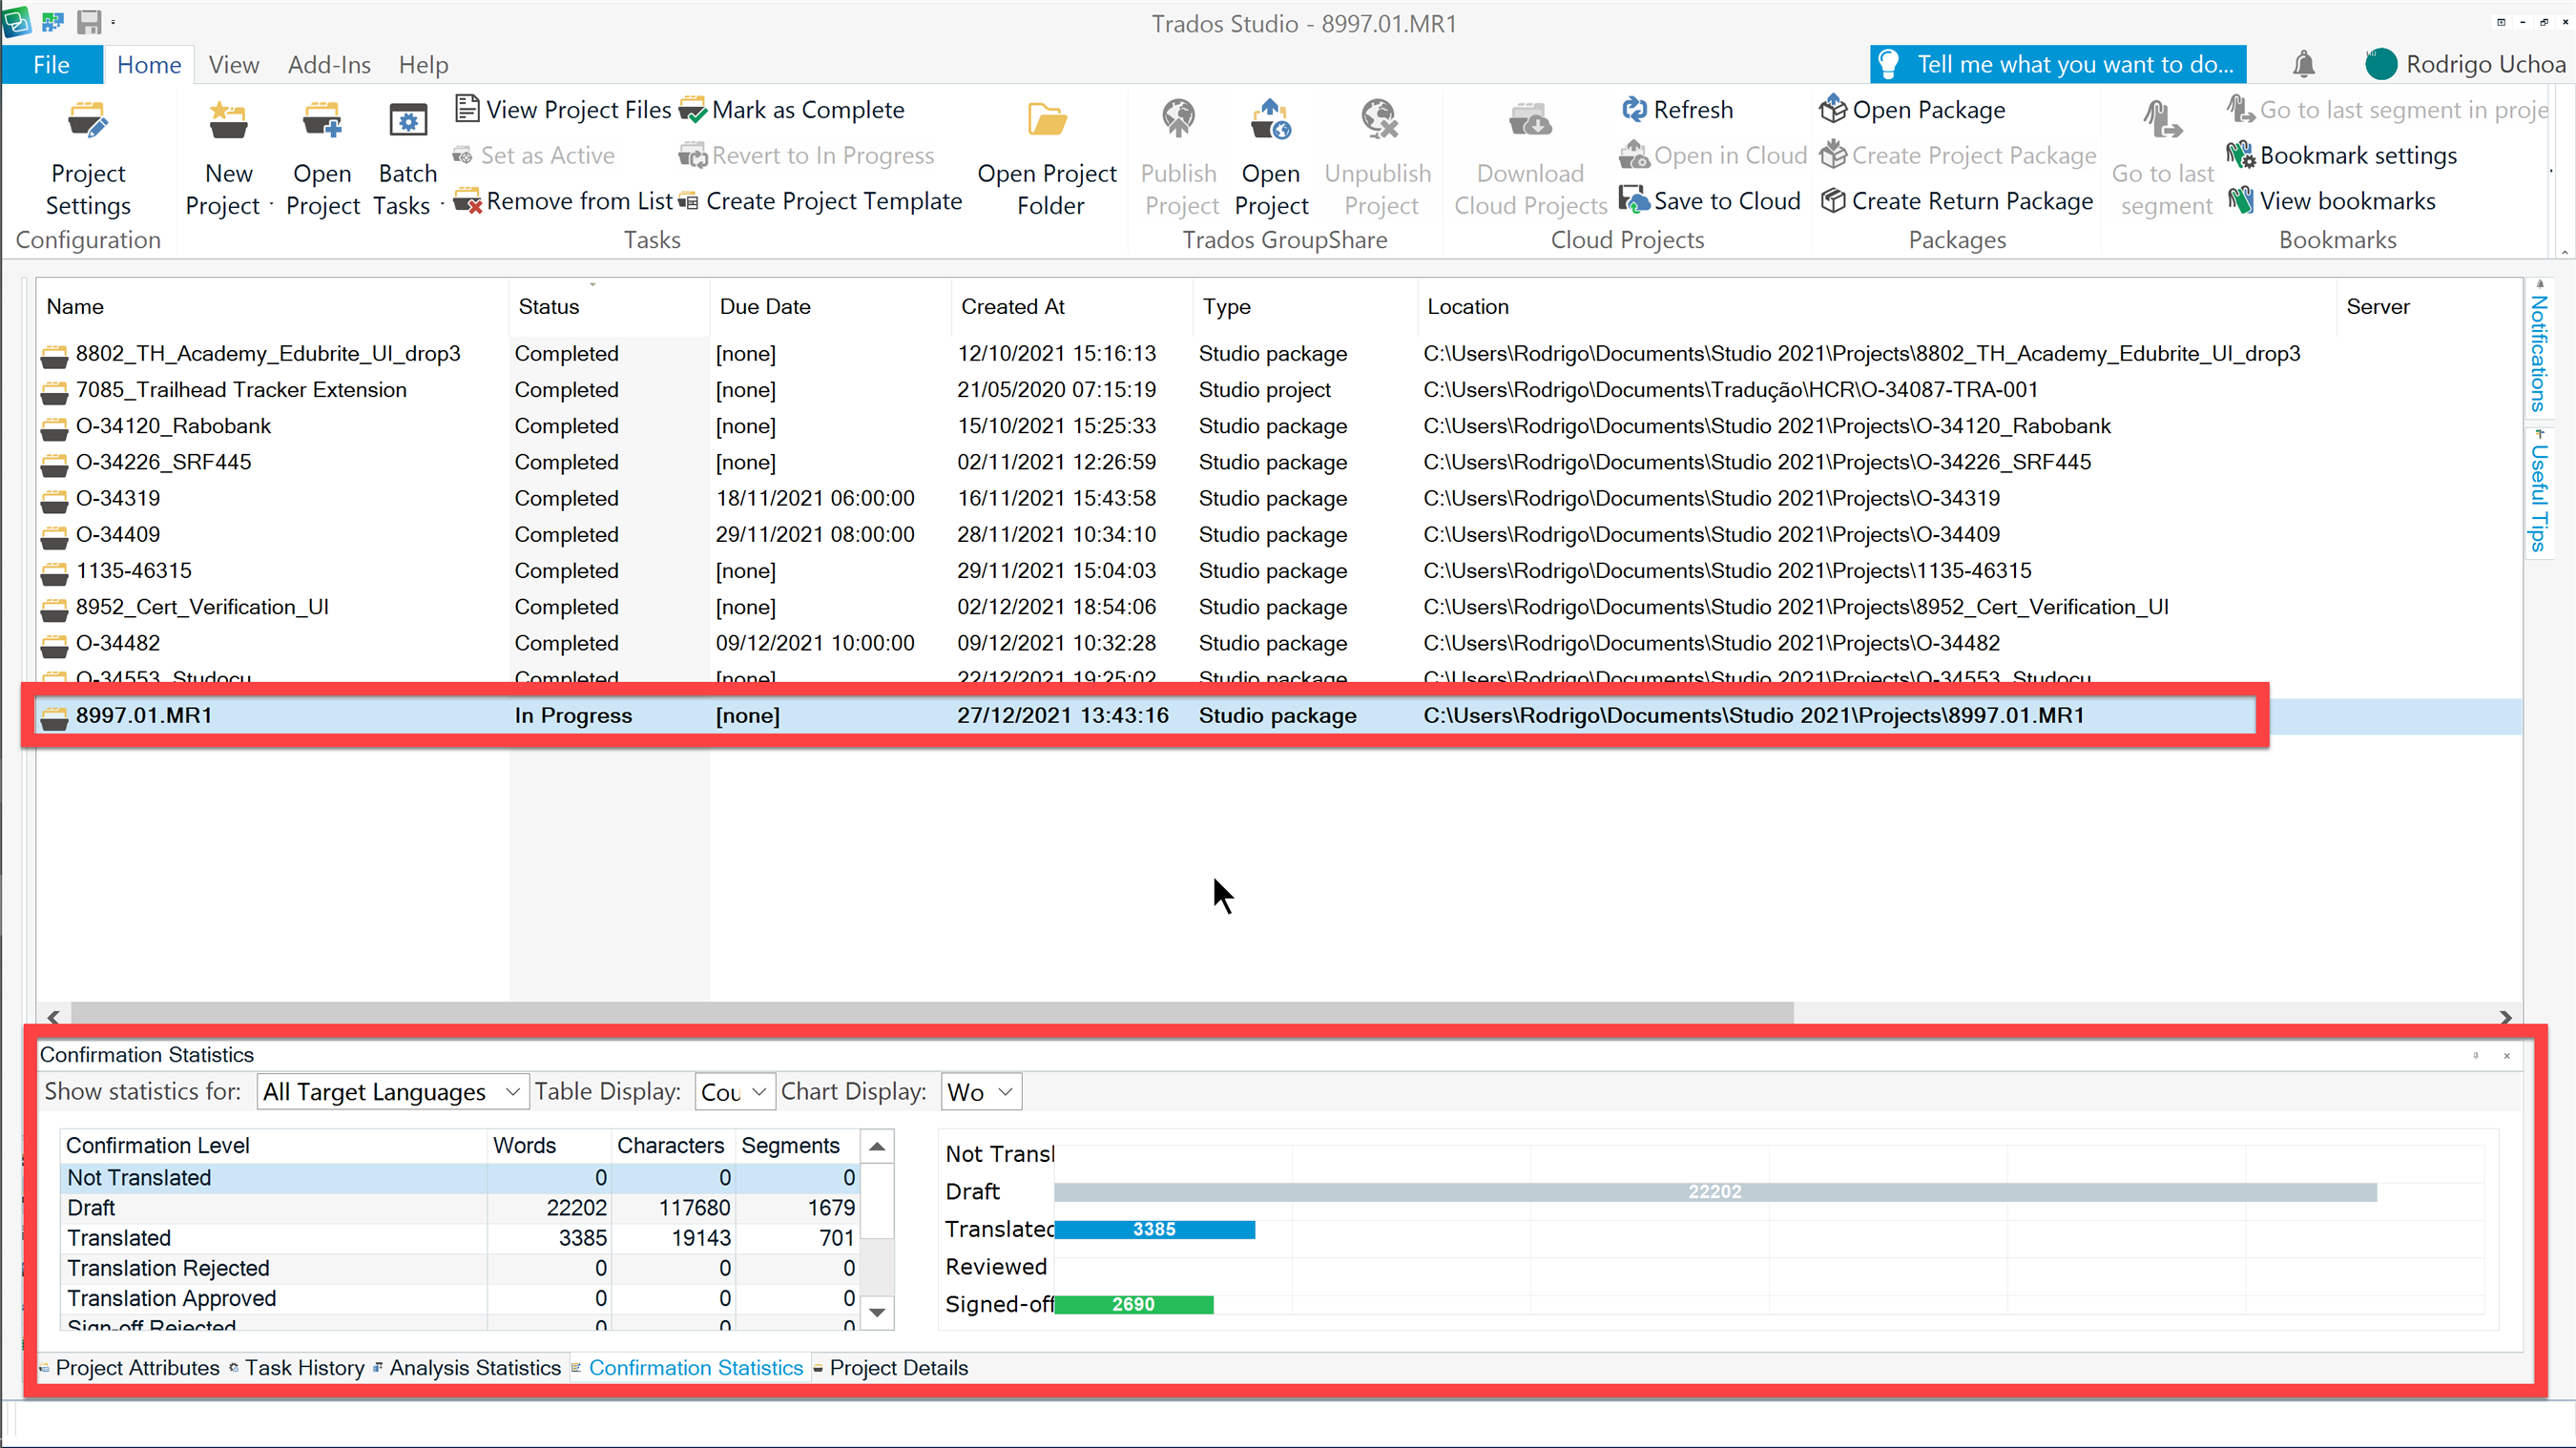Select project O-34120_Rabobank
The image size is (2576, 1448).
point(1278,426)
